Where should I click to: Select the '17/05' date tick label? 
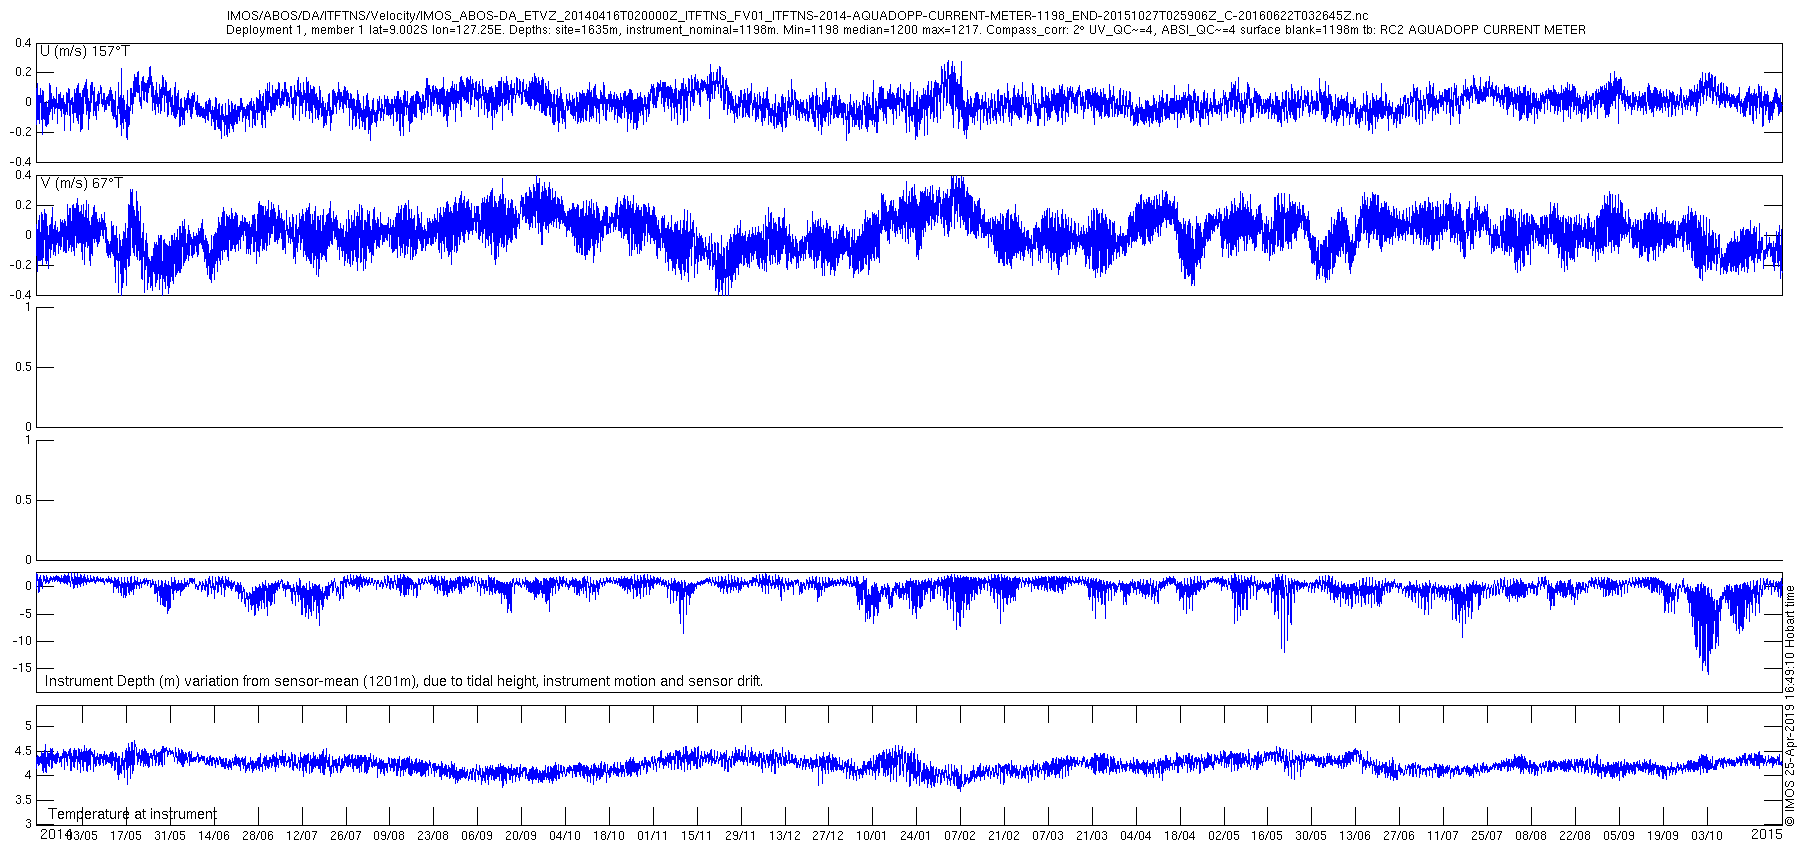[126, 836]
